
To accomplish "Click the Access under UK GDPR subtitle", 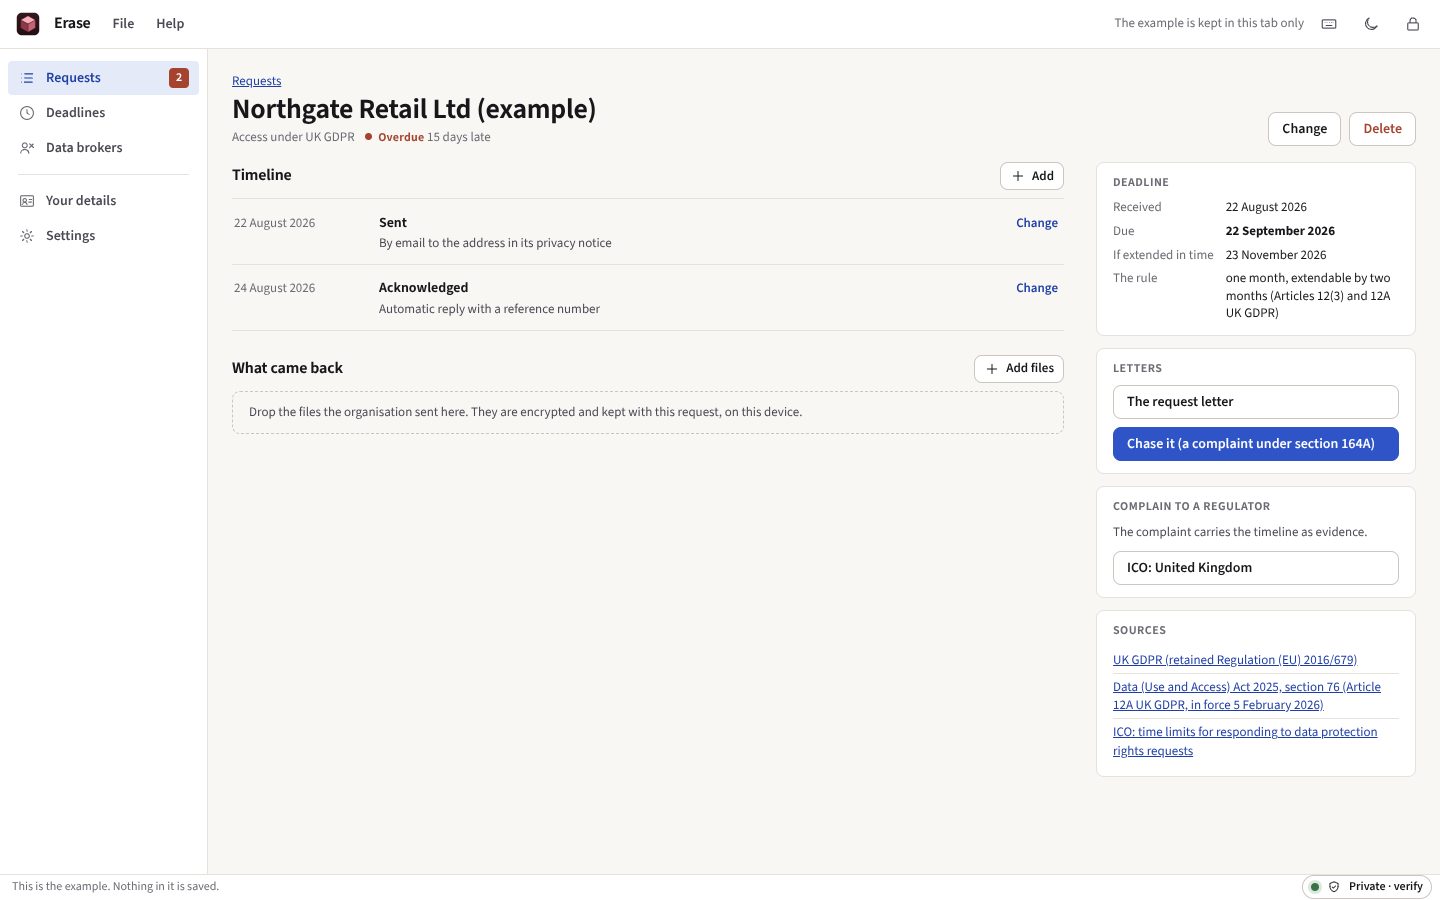I will pyautogui.click(x=293, y=137).
